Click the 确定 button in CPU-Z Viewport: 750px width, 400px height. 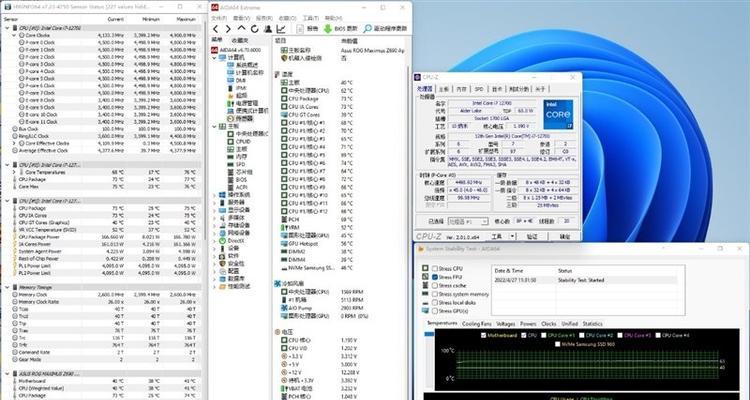tap(565, 236)
